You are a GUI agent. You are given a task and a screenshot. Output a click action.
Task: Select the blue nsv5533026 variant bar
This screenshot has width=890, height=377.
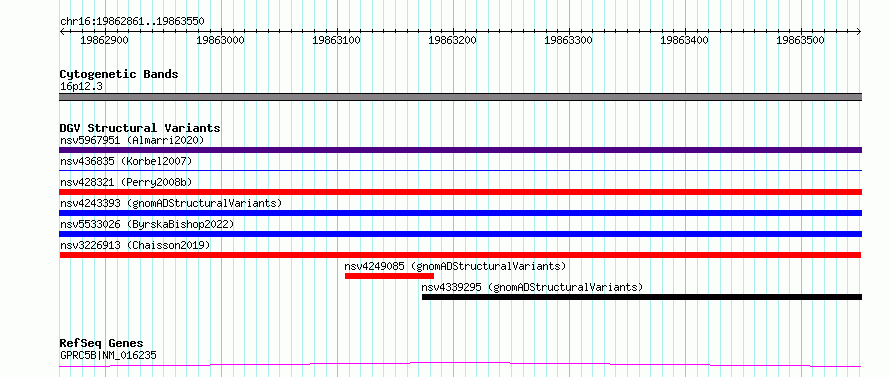coord(460,234)
